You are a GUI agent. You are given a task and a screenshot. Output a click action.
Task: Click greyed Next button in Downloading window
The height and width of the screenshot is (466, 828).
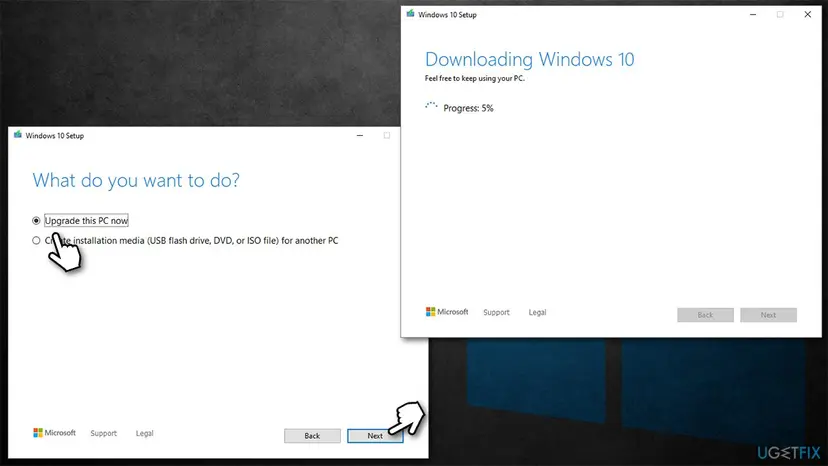click(768, 315)
